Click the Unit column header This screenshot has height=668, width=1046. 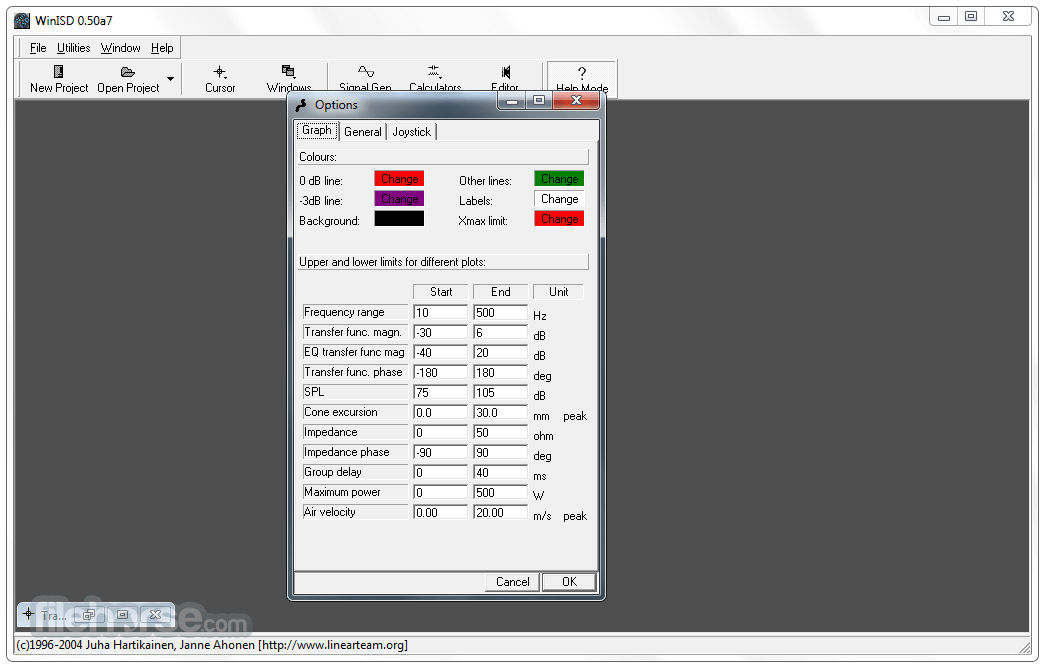(x=558, y=292)
